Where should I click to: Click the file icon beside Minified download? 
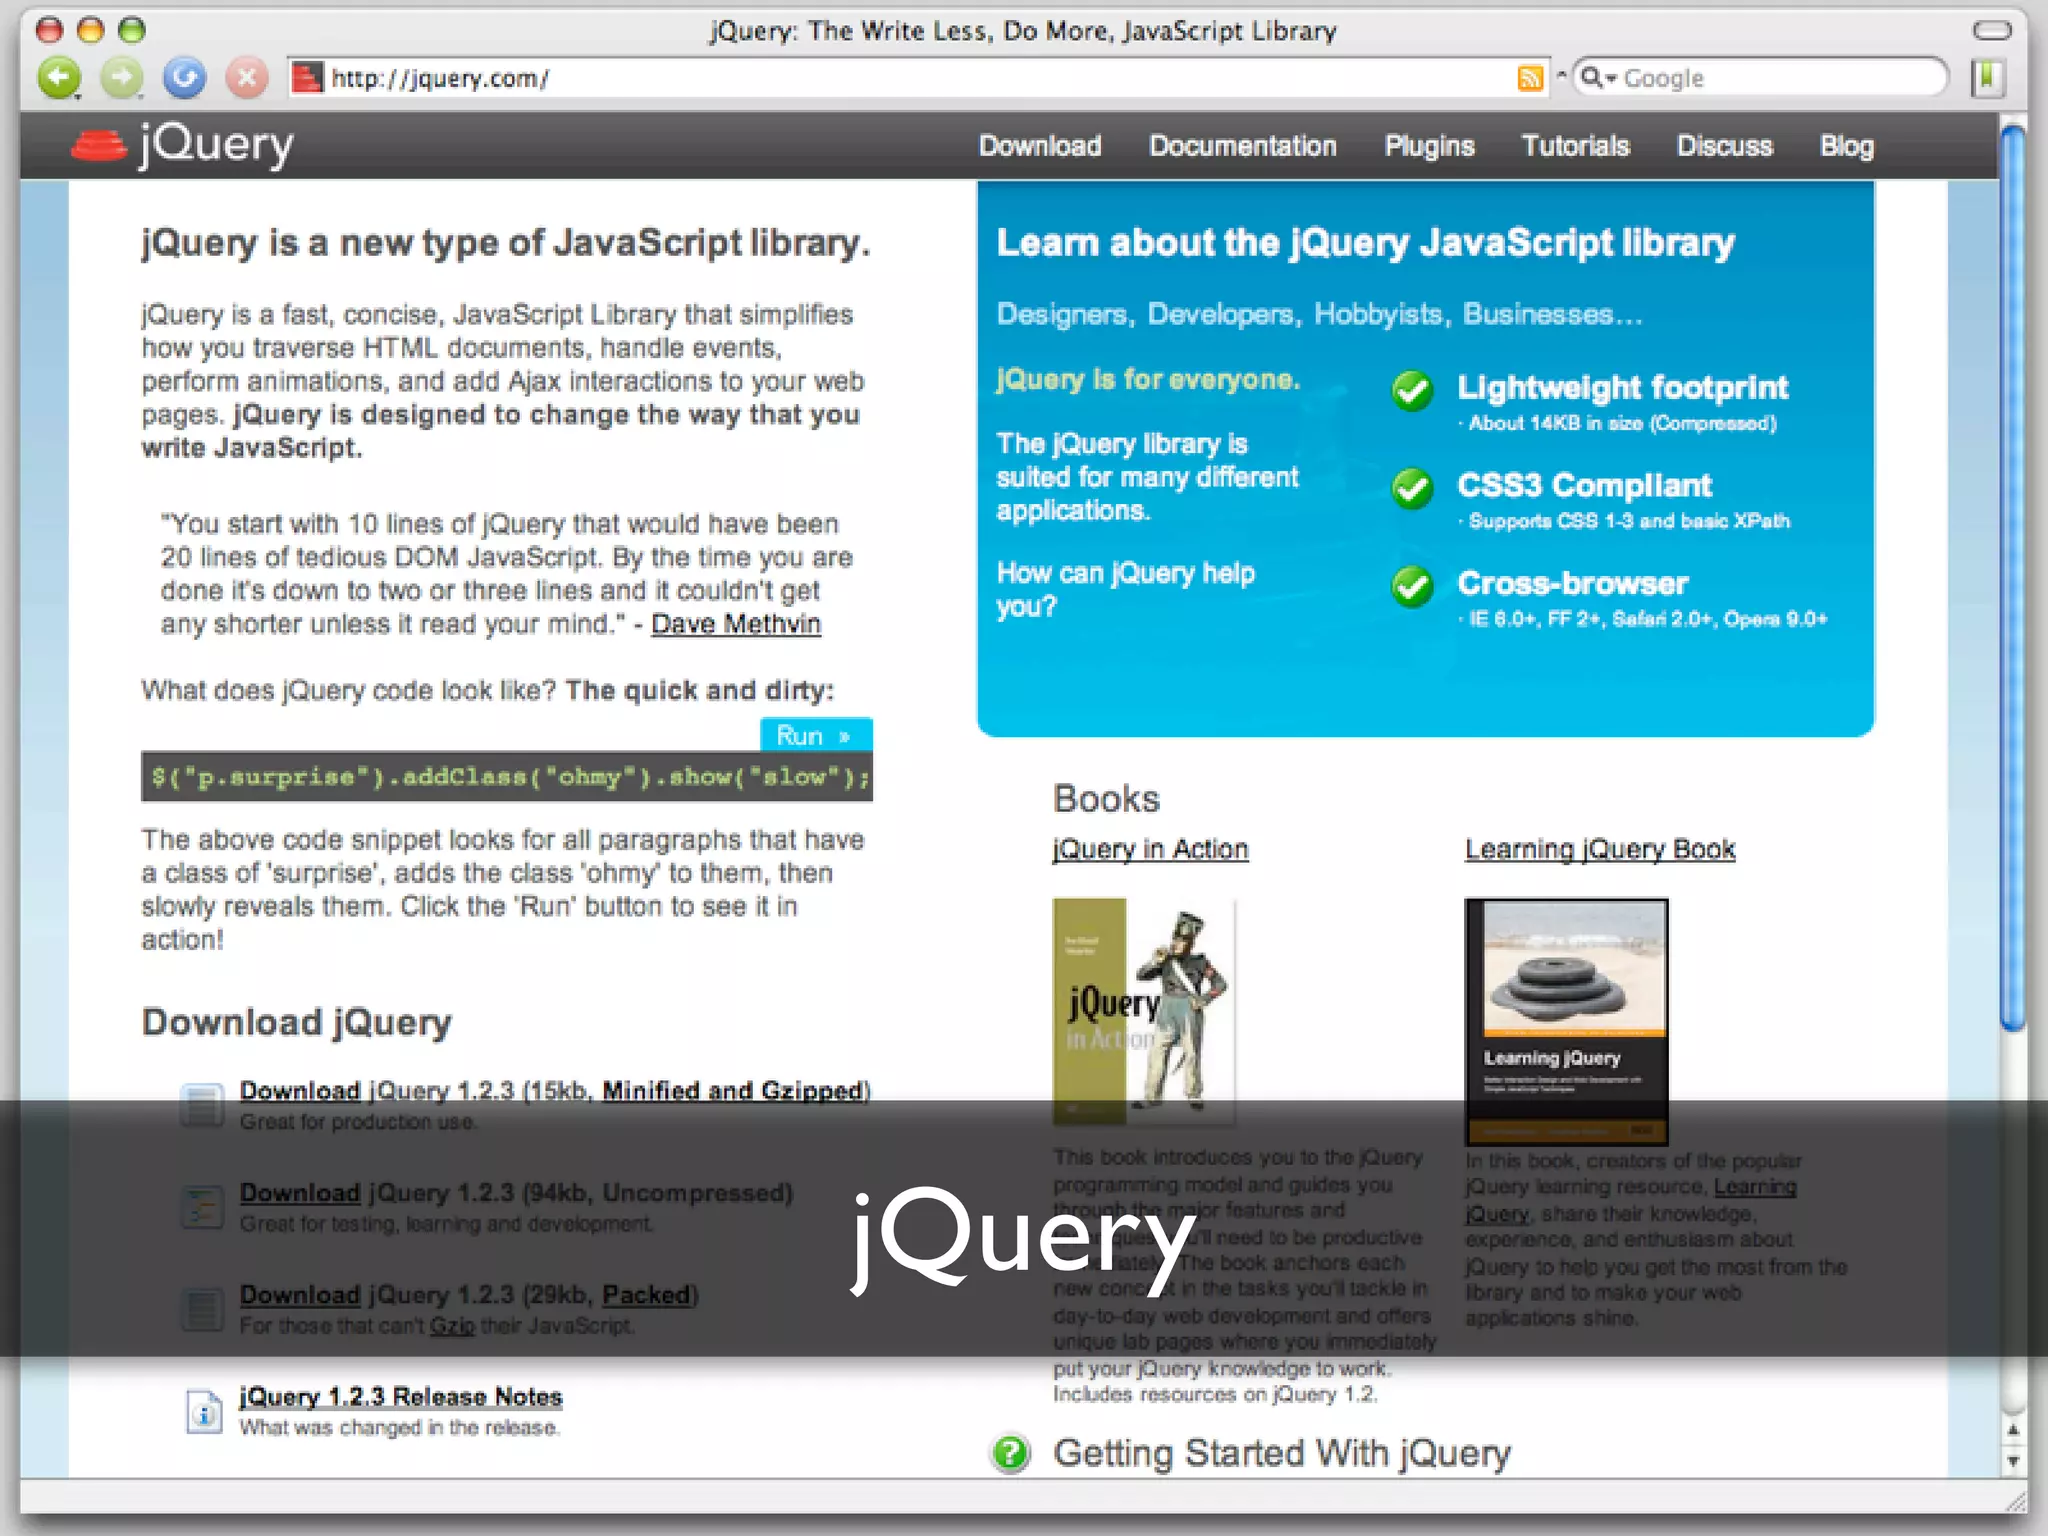(203, 1105)
